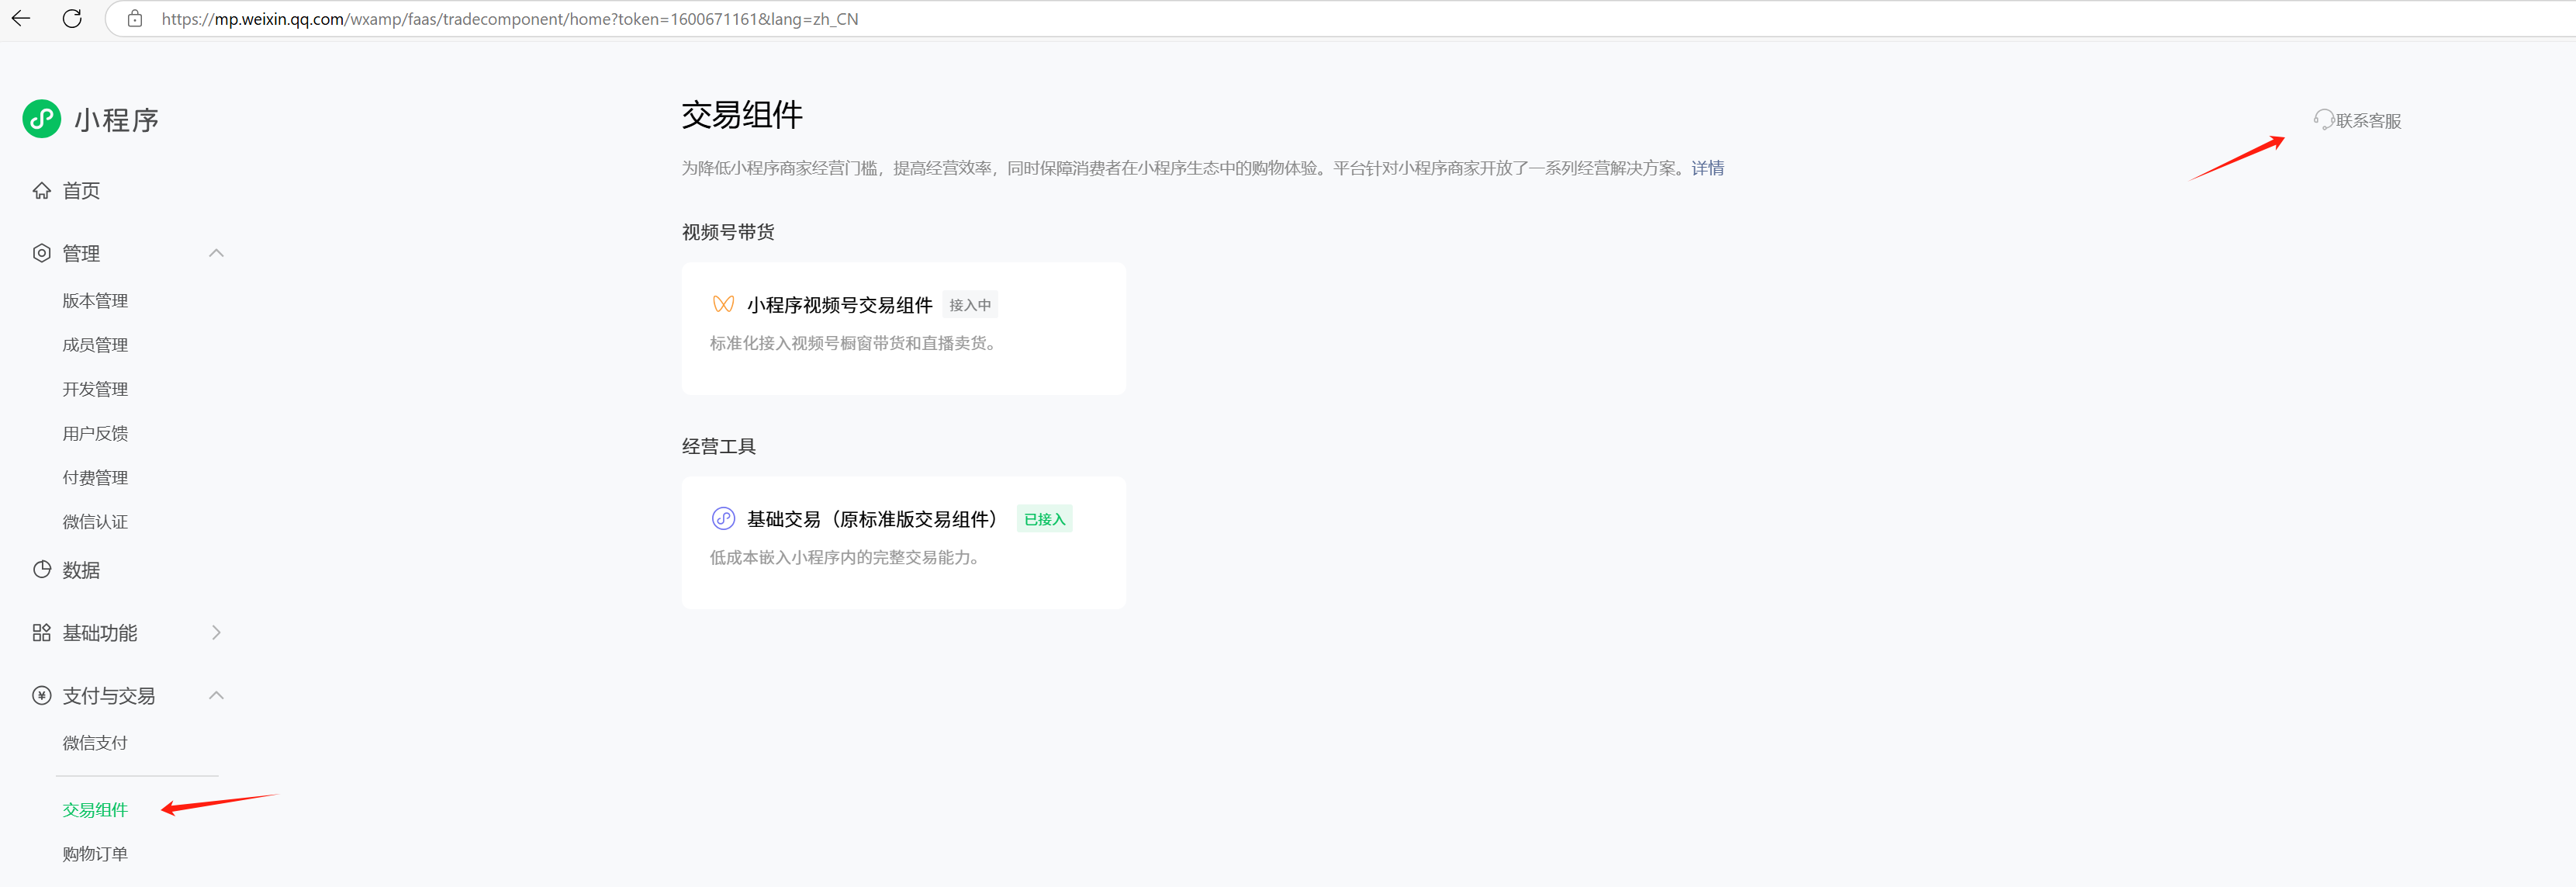Viewport: 2576px width, 887px height.
Task: Open 版本管理 in the sidebar
Action: click(x=95, y=301)
